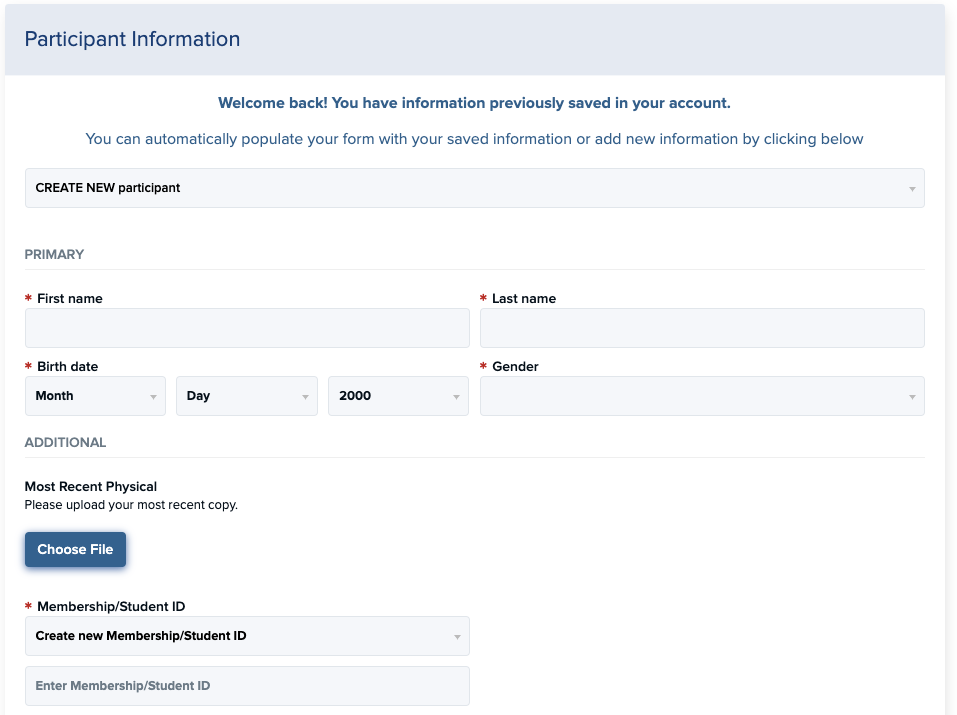Click the 'automatically populate your form' instruction text
The image size is (957, 715).
(474, 139)
